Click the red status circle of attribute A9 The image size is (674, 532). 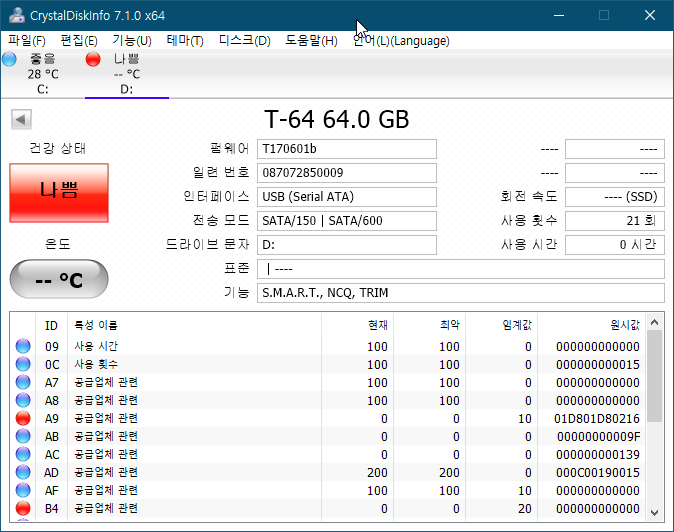[x=23, y=418]
